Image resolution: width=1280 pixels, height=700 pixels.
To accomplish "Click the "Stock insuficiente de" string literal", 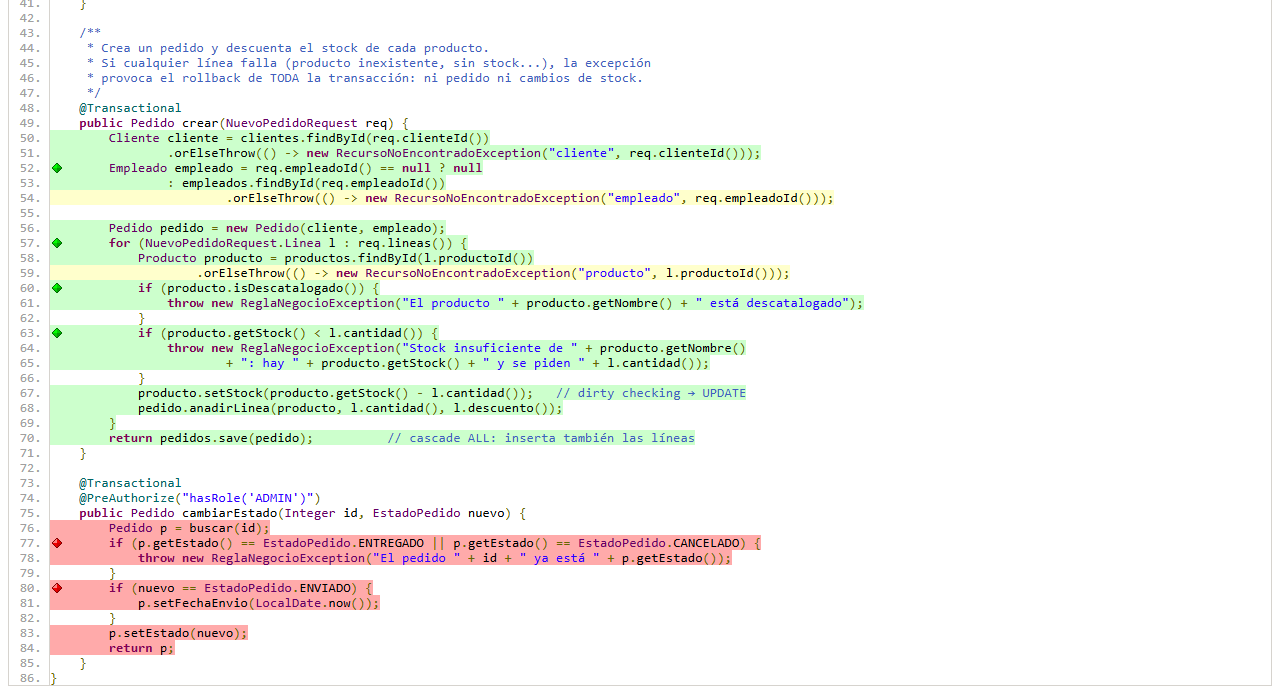I will point(486,348).
